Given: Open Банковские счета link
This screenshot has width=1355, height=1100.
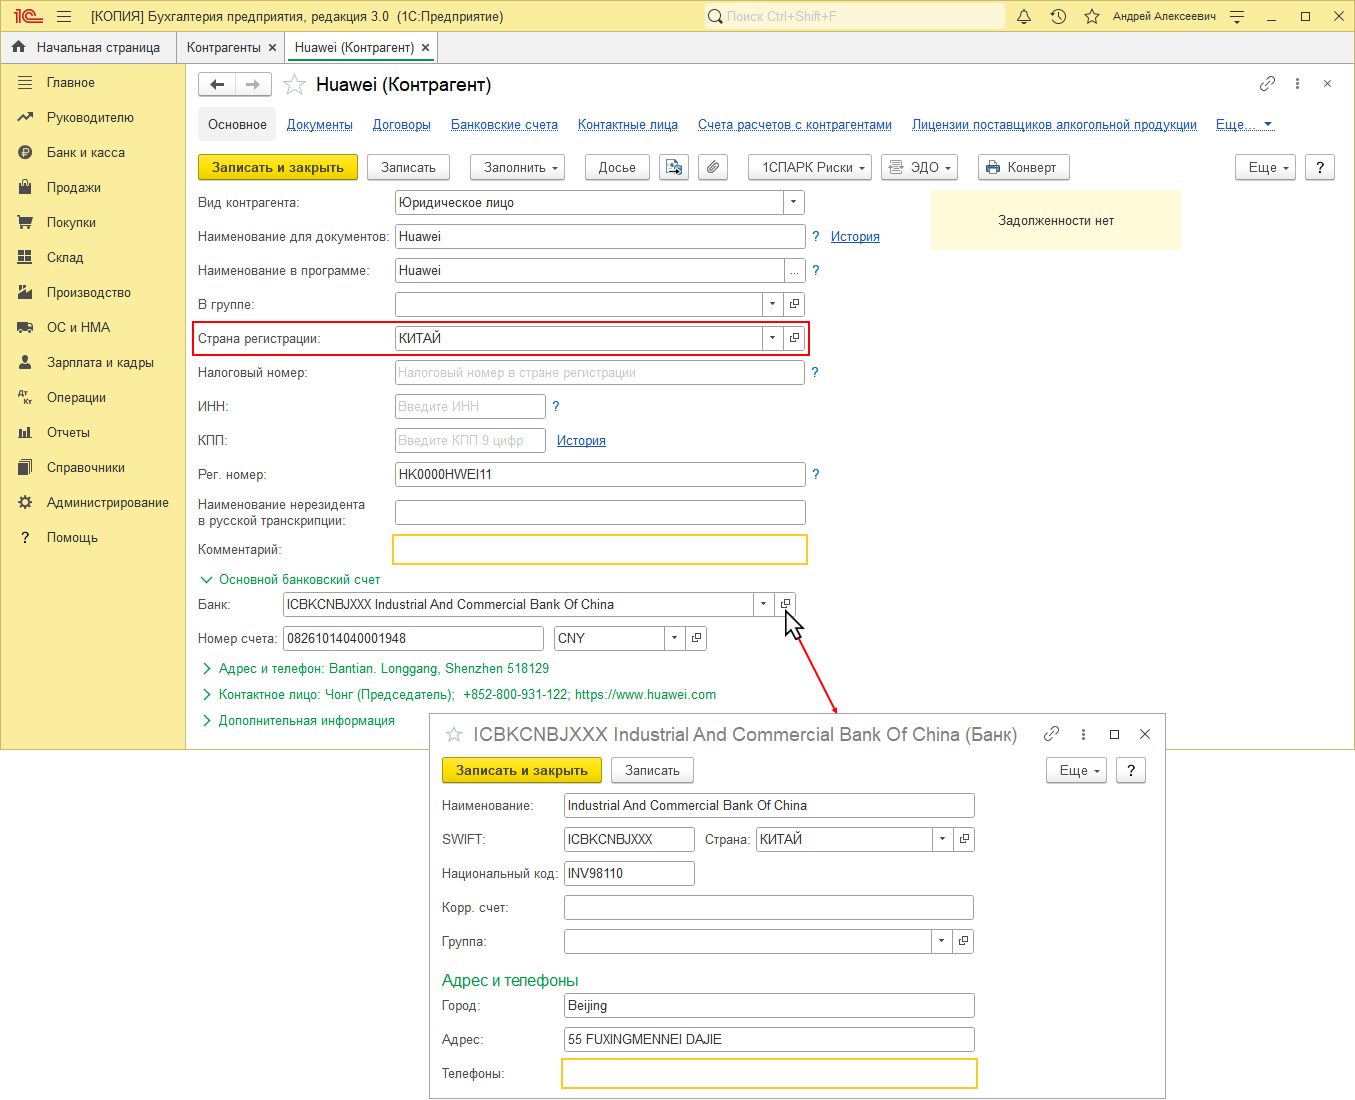Looking at the screenshot, I should click(504, 125).
